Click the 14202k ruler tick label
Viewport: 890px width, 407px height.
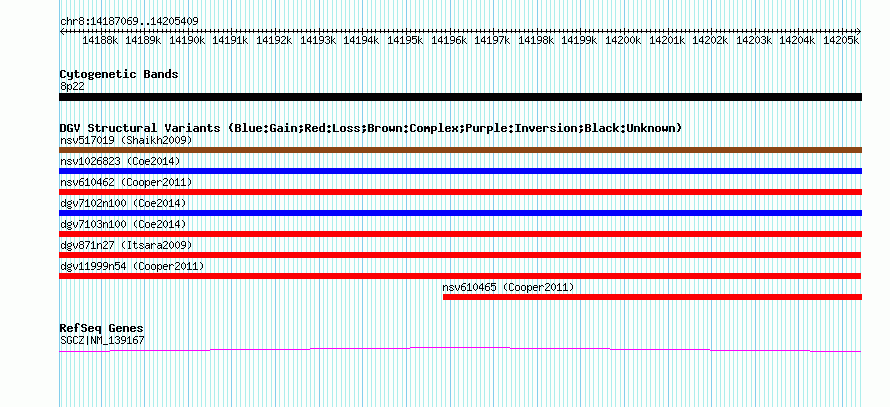(711, 40)
